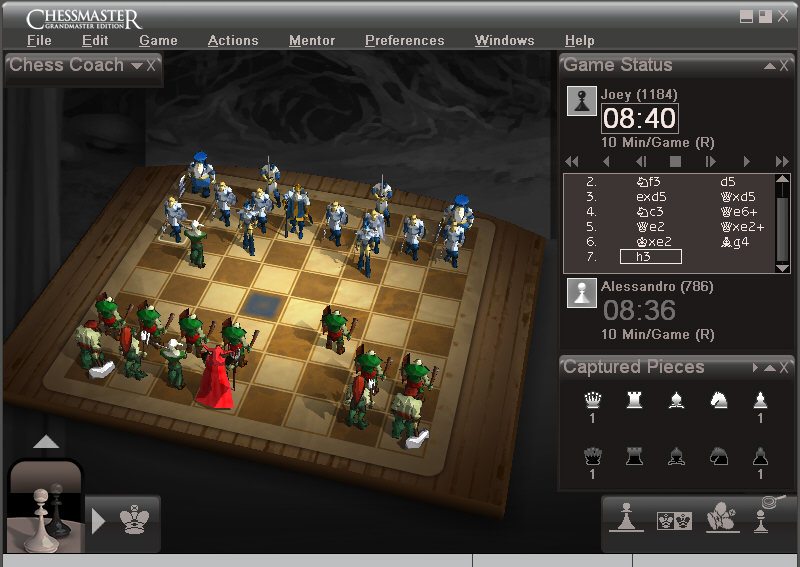800x567 pixels.
Task: Click the captured white rook icon
Action: [x=634, y=400]
